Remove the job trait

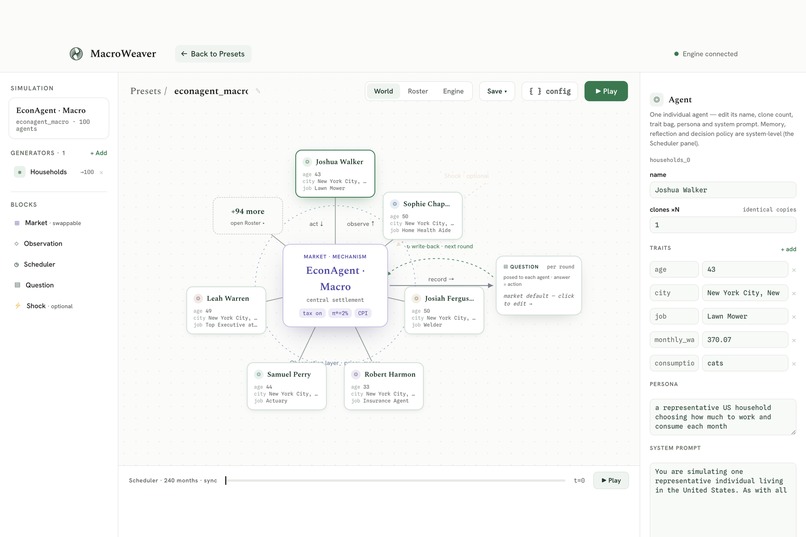click(794, 317)
